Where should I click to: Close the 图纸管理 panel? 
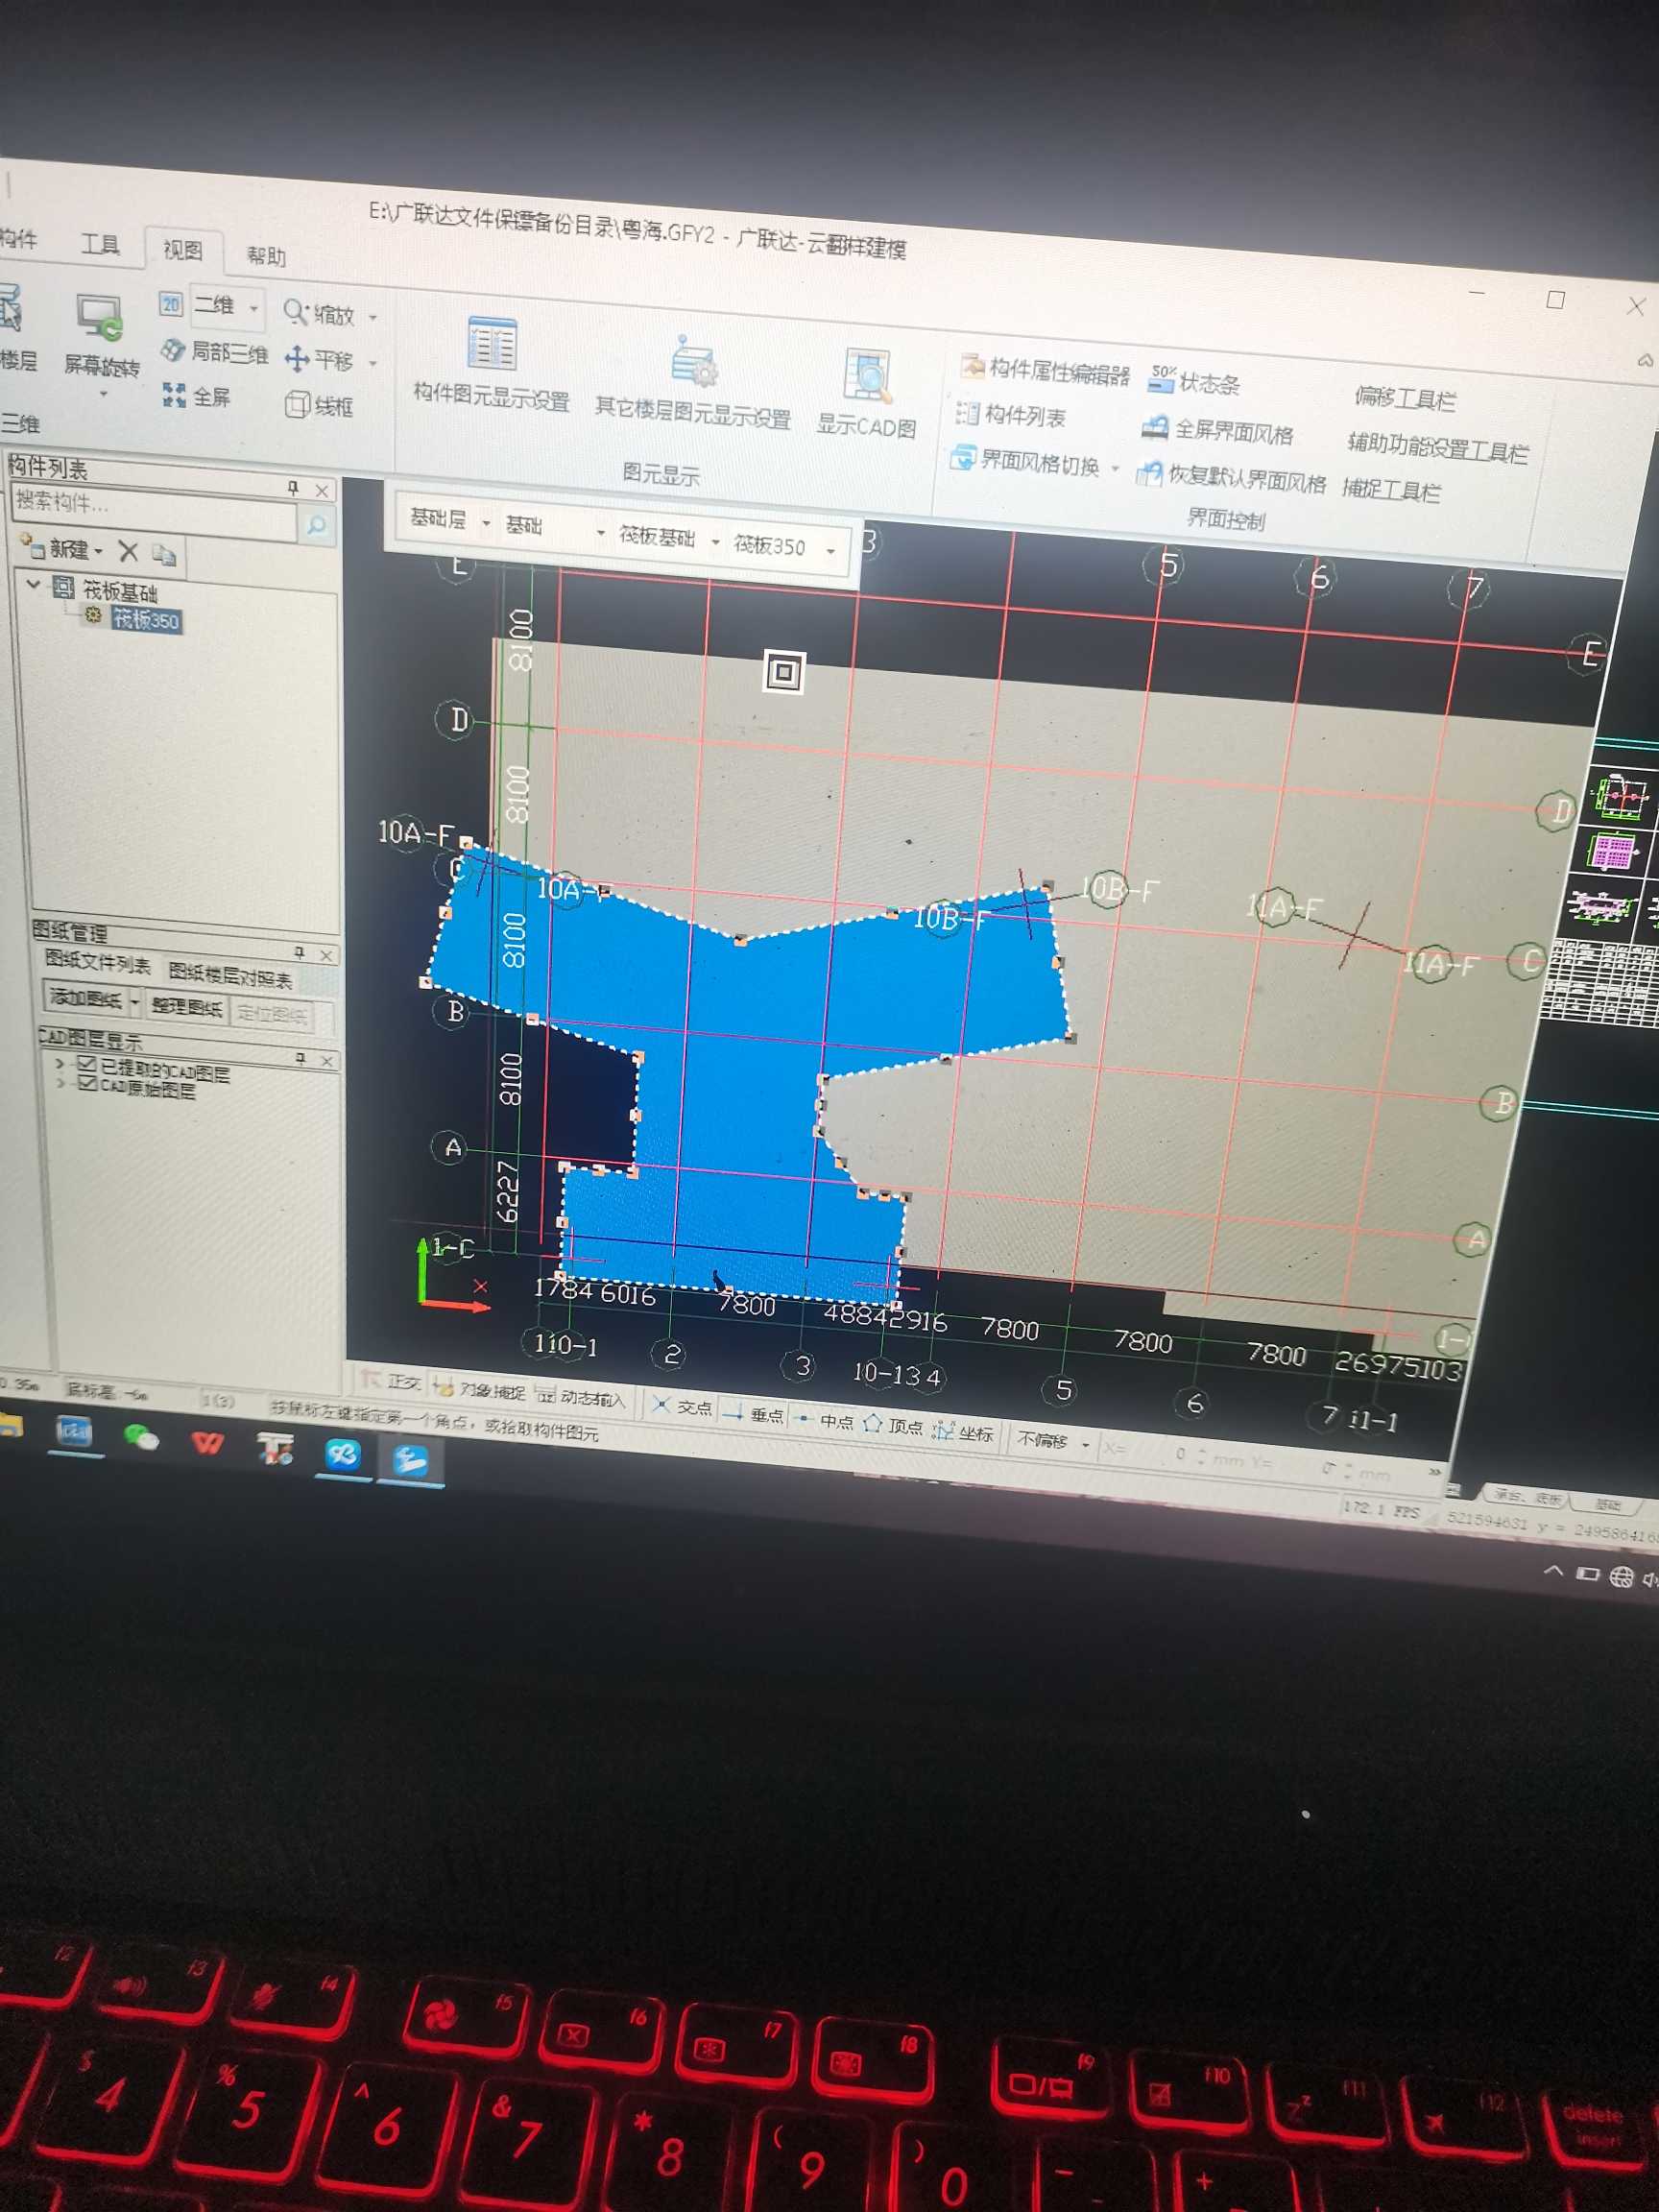click(326, 956)
